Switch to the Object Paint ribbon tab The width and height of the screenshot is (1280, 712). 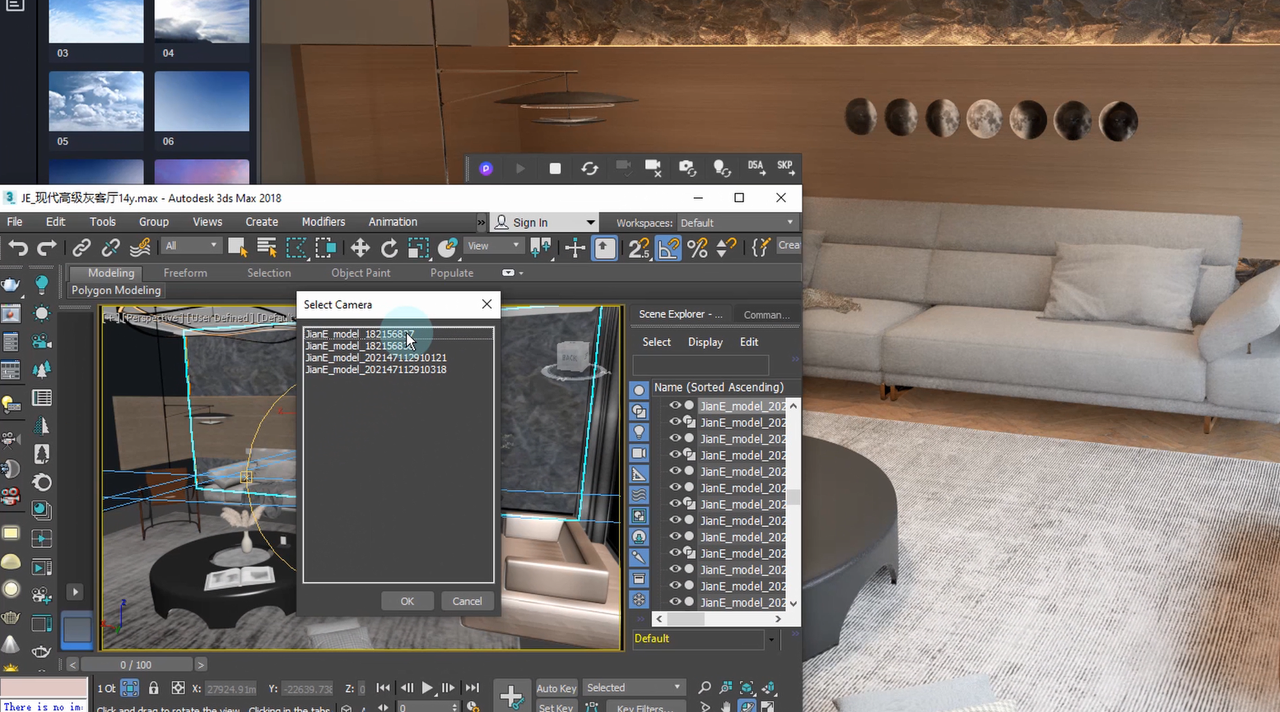point(361,273)
